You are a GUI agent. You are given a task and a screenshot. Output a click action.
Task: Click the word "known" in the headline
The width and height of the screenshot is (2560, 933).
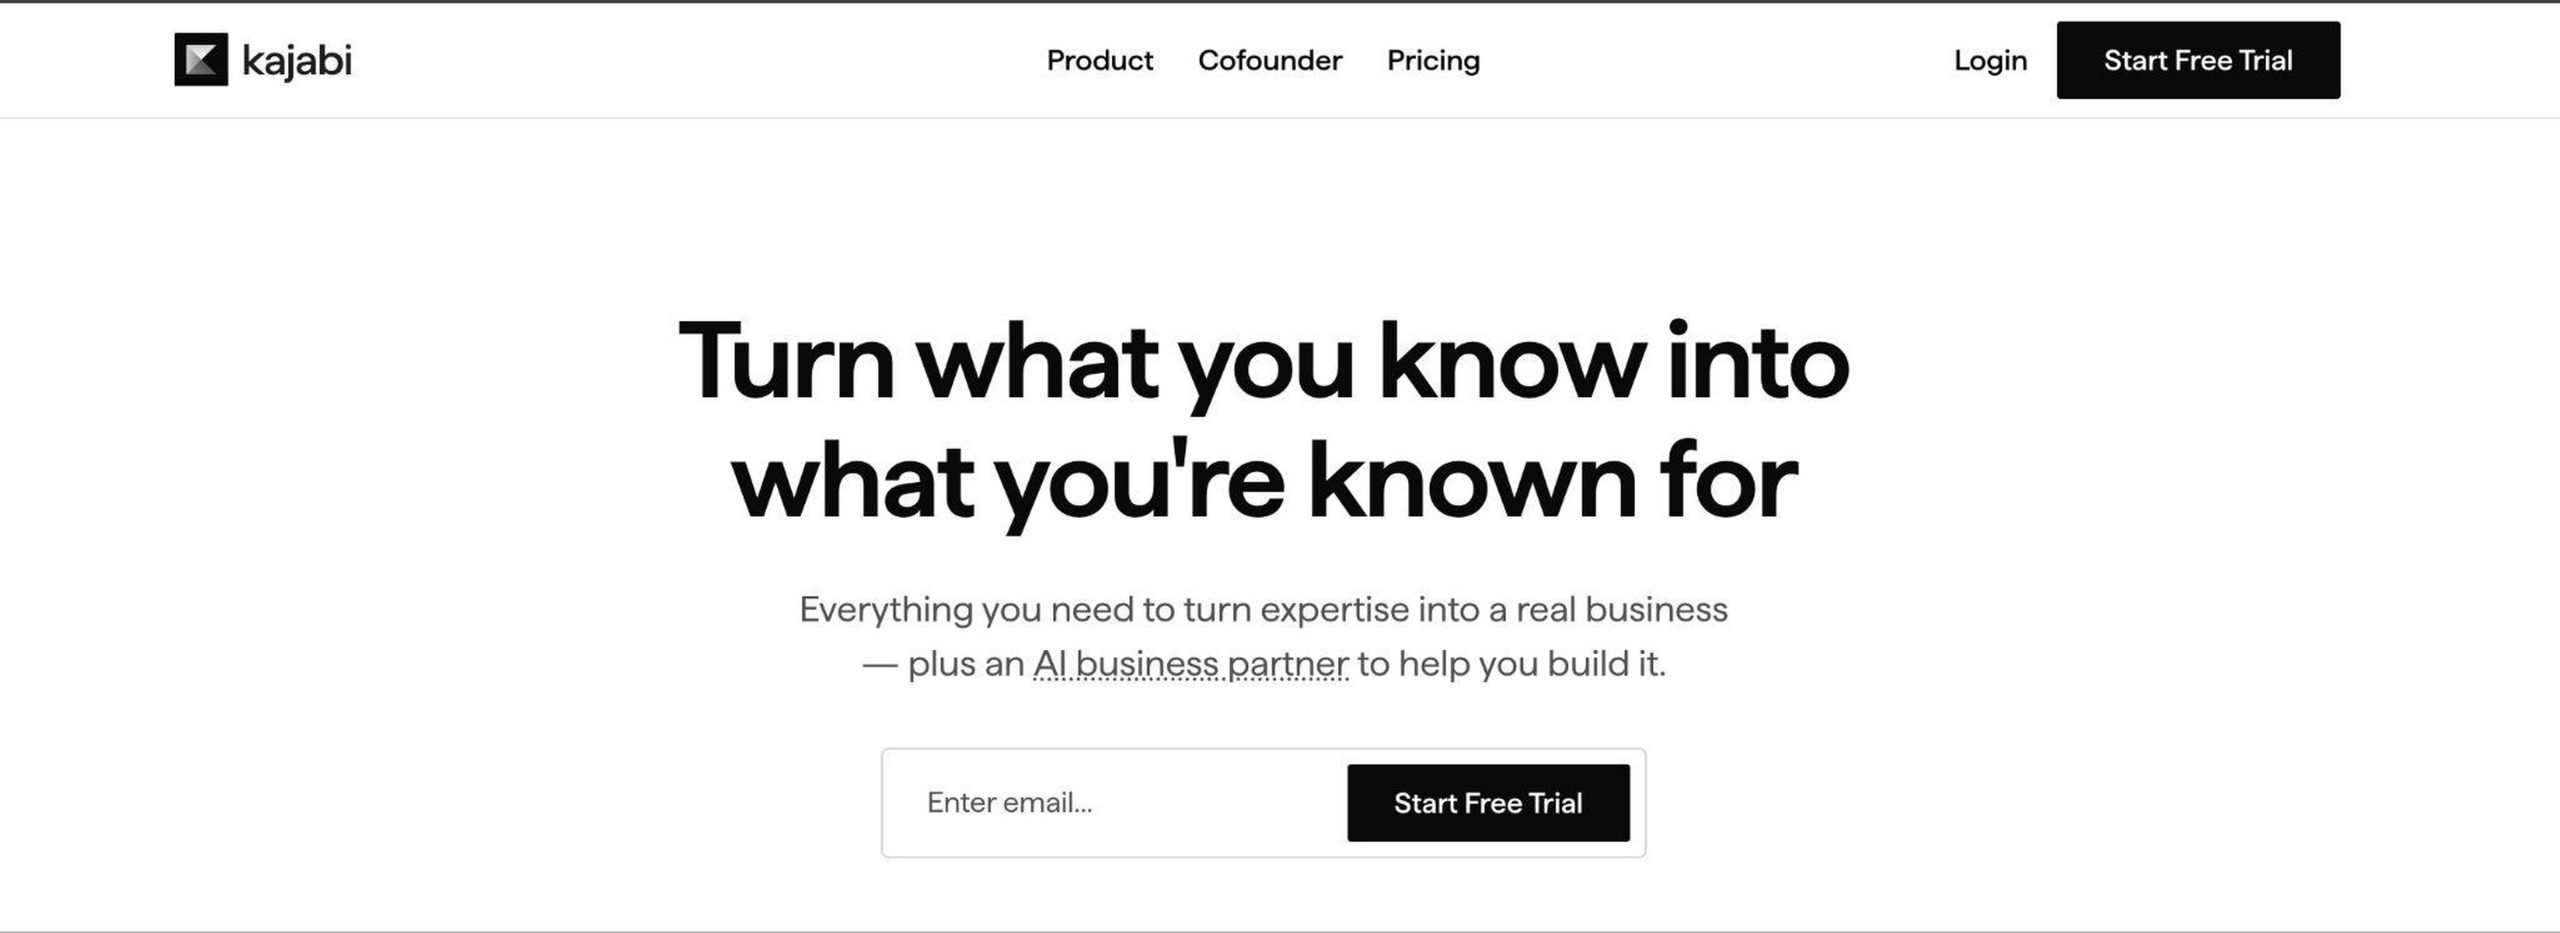click(1471, 482)
